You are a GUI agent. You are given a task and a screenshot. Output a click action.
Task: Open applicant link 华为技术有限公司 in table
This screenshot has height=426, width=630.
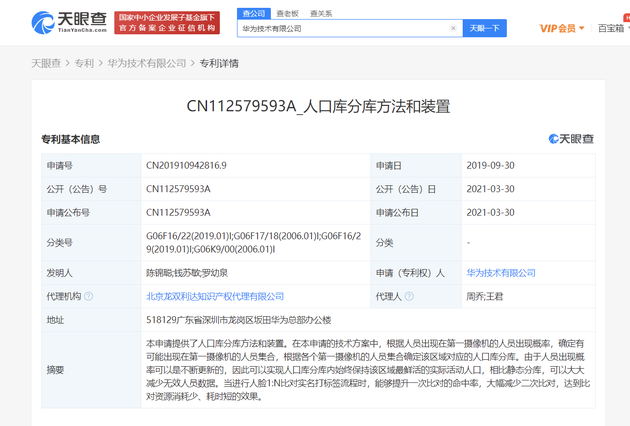click(x=501, y=273)
